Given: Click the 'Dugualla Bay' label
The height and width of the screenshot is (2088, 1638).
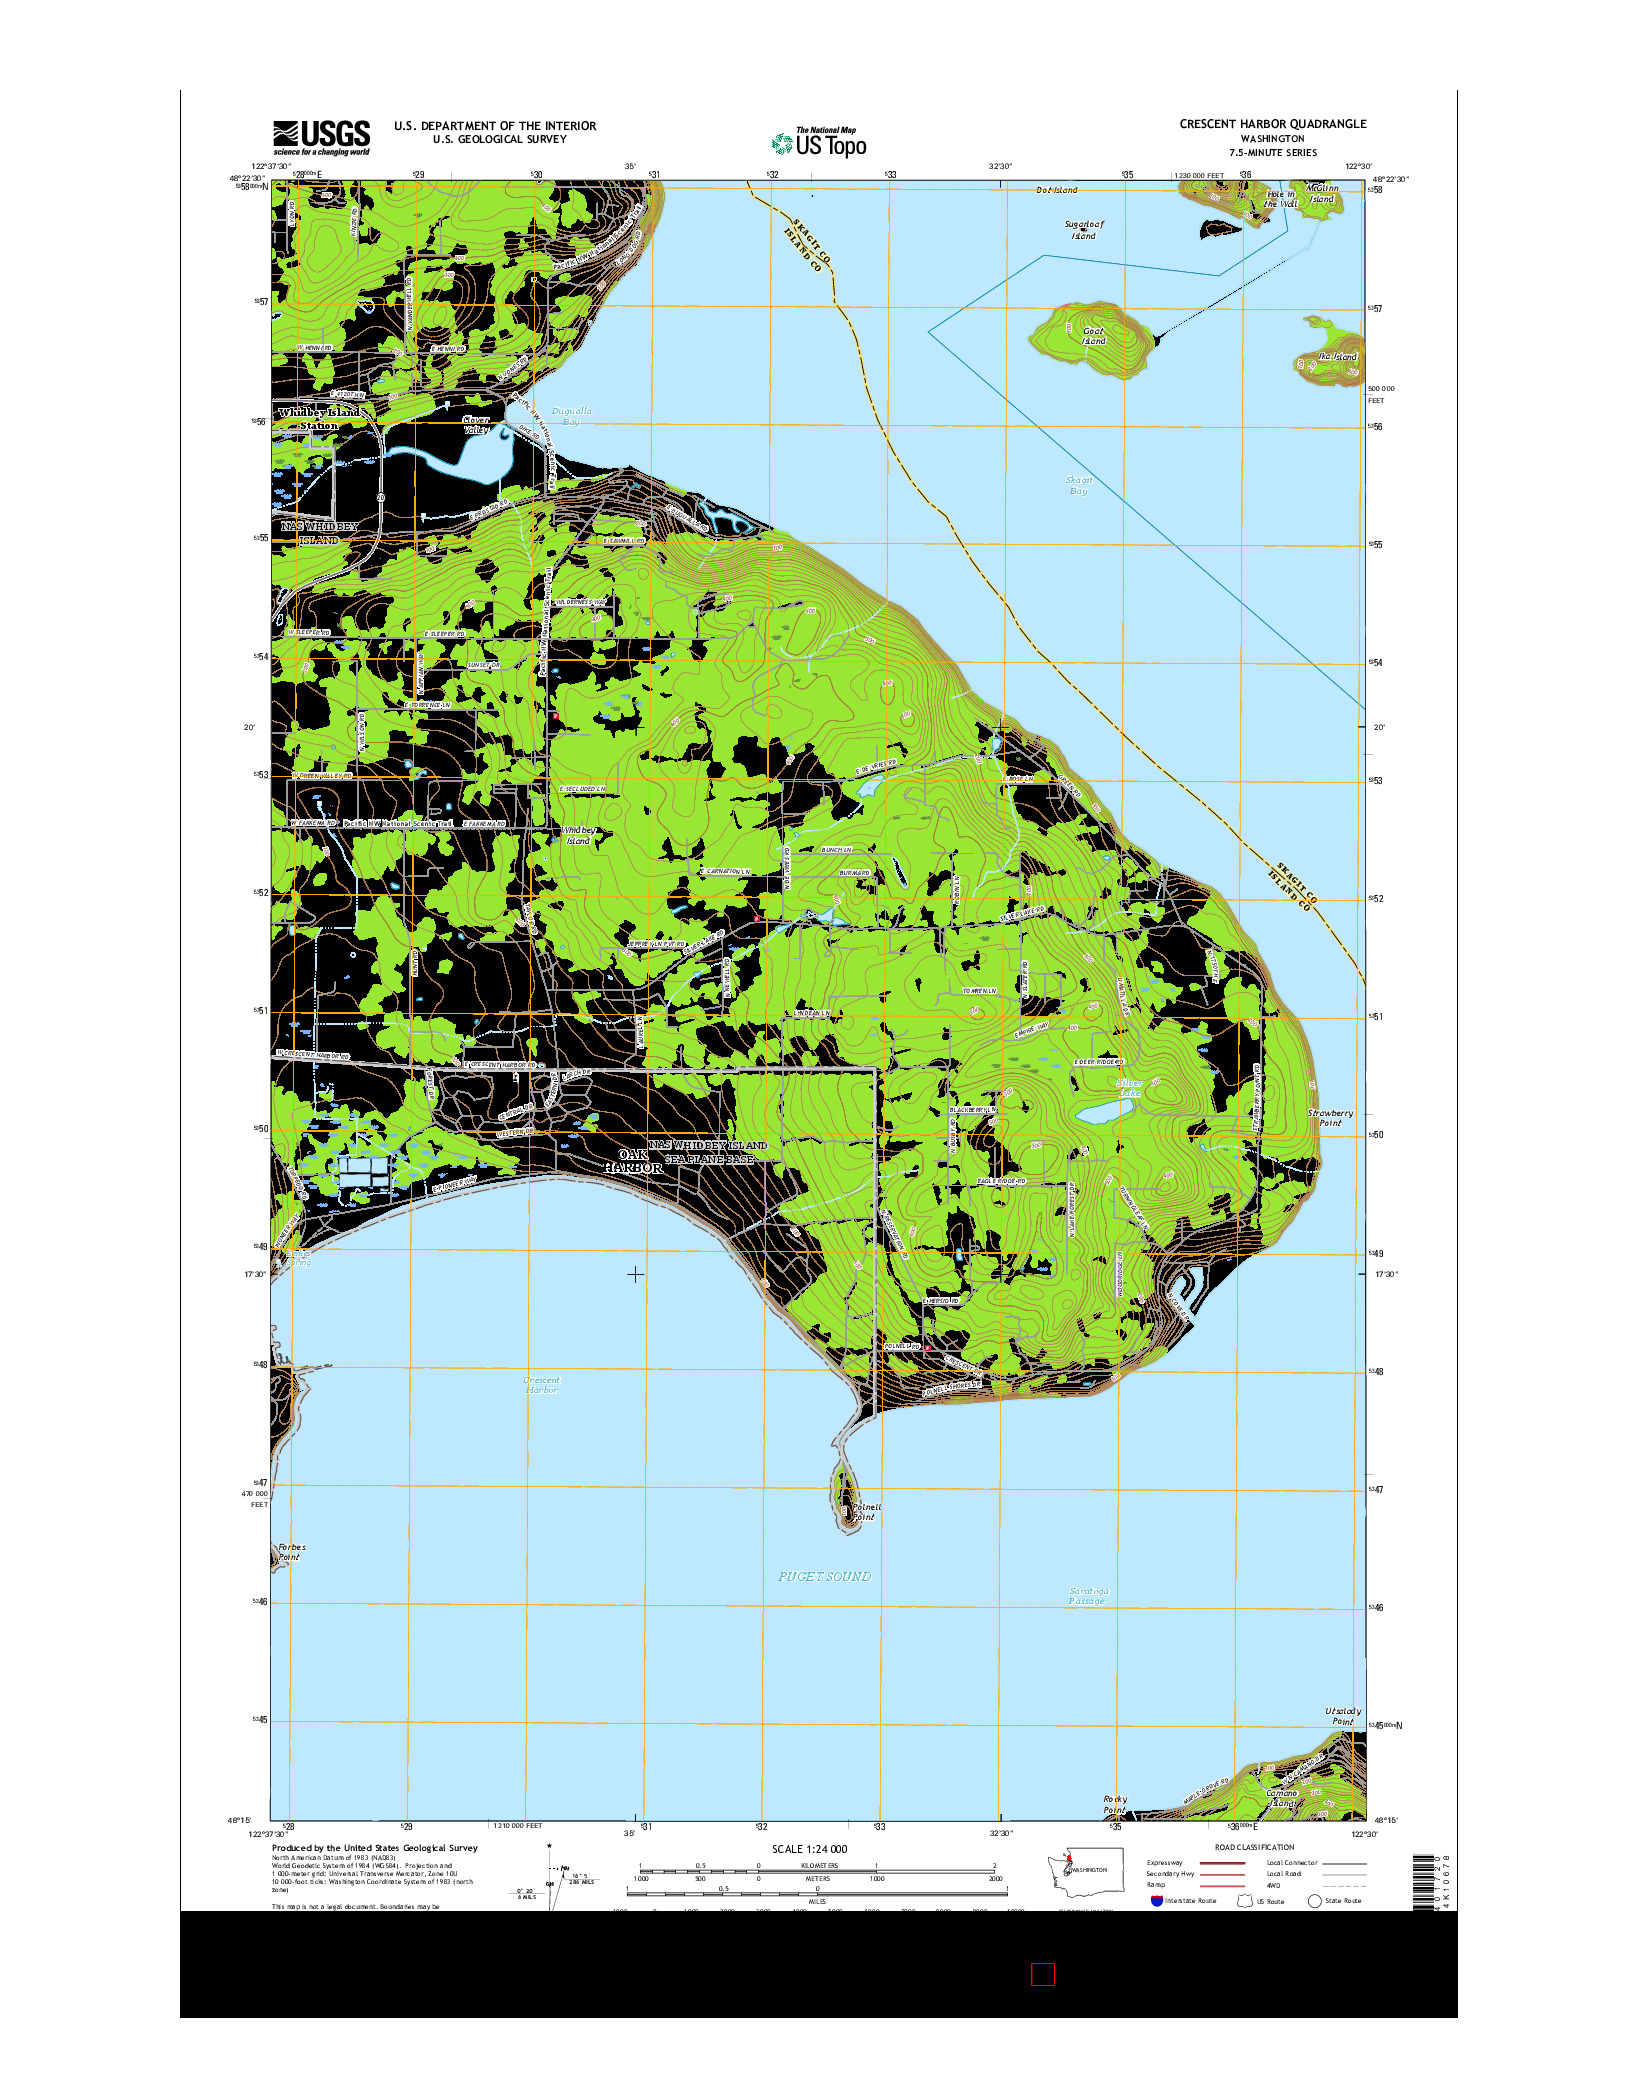Looking at the screenshot, I should pyautogui.click(x=572, y=416).
